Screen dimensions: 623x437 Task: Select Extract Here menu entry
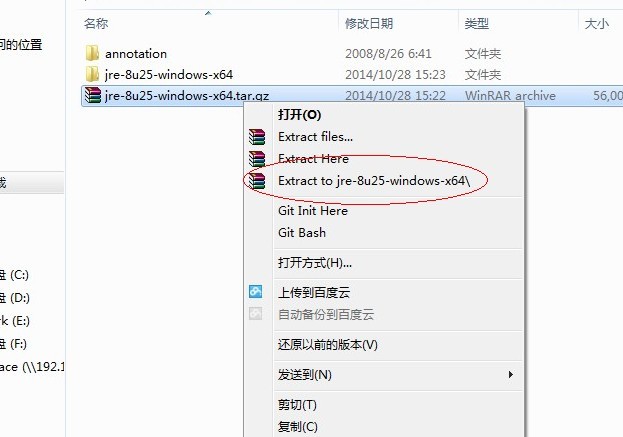coord(313,159)
